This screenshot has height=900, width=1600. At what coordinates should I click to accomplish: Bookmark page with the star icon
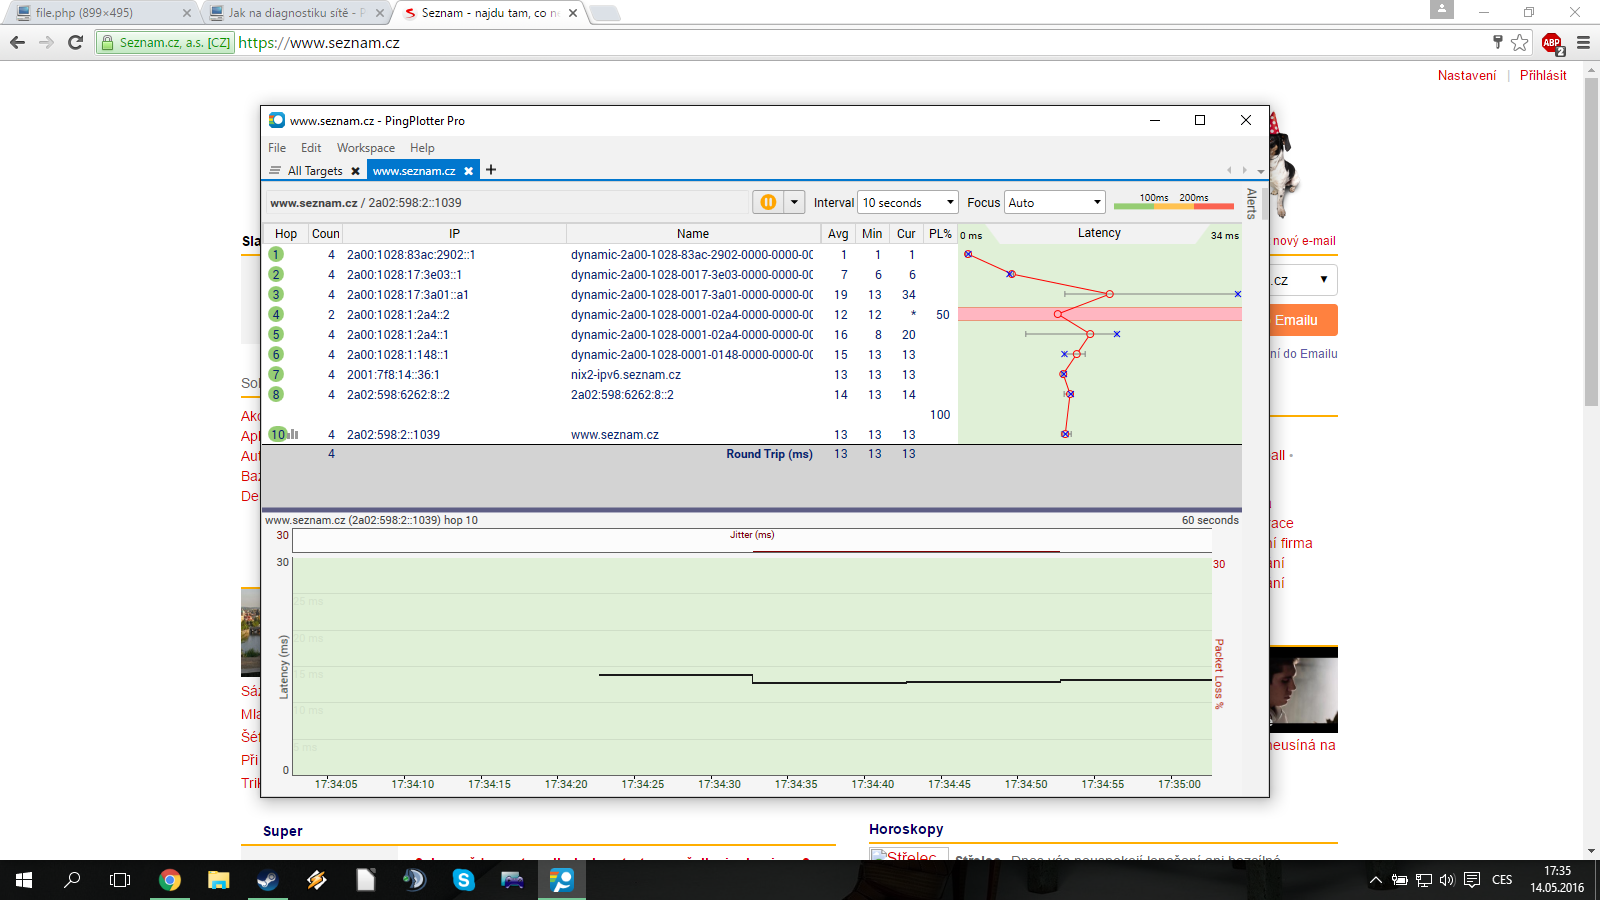point(1520,42)
